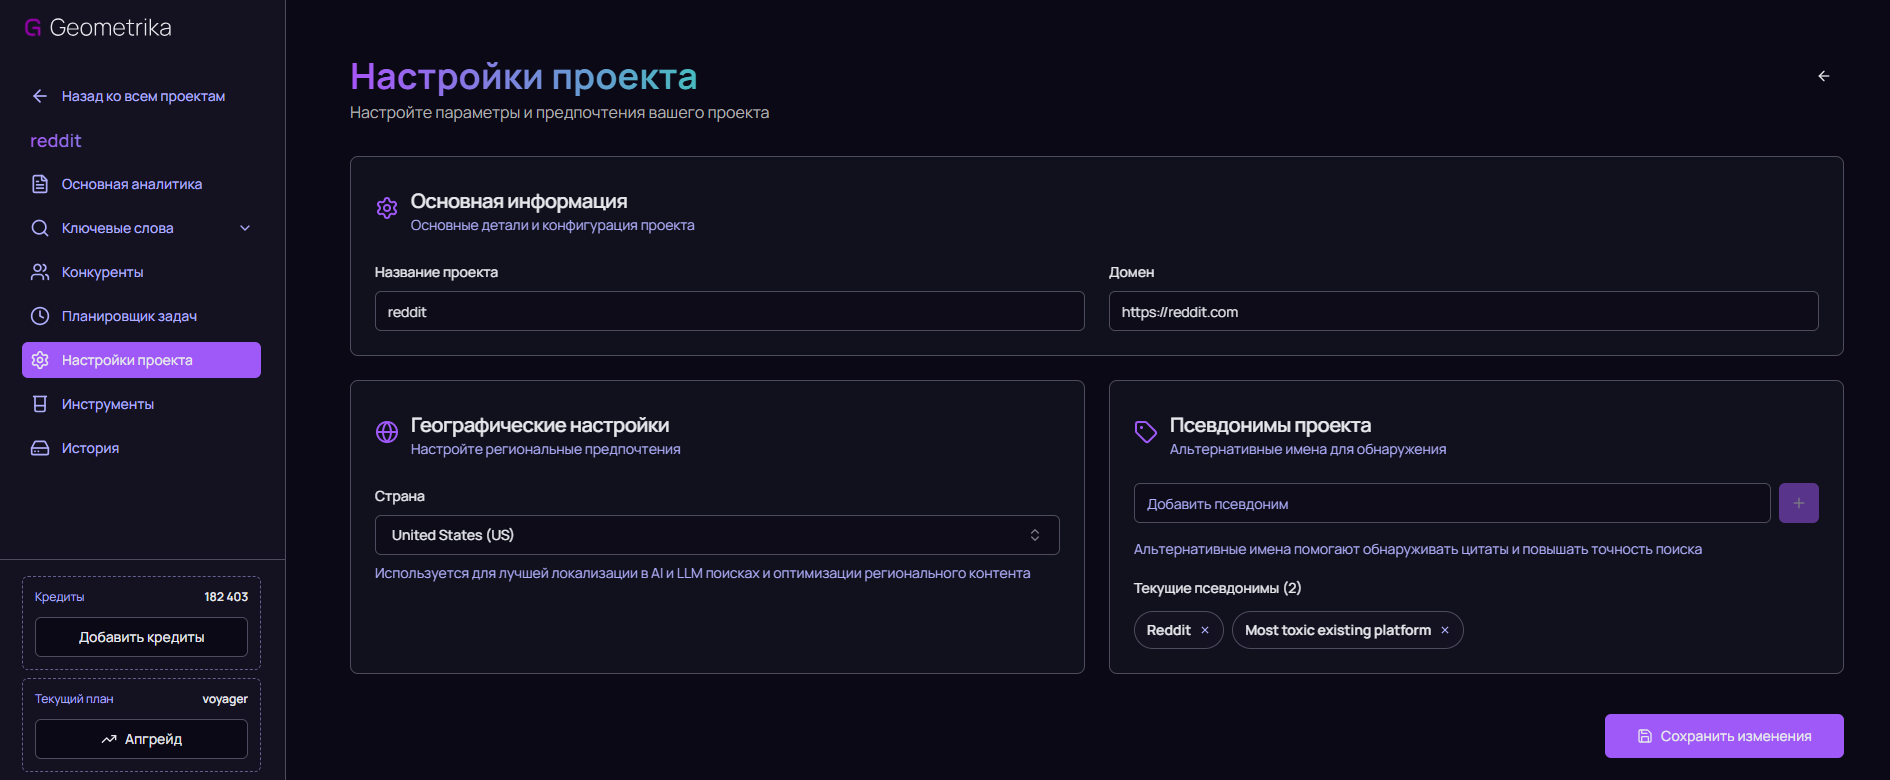Click 'Текущие псевдонимы (2)' label

pyautogui.click(x=1217, y=588)
